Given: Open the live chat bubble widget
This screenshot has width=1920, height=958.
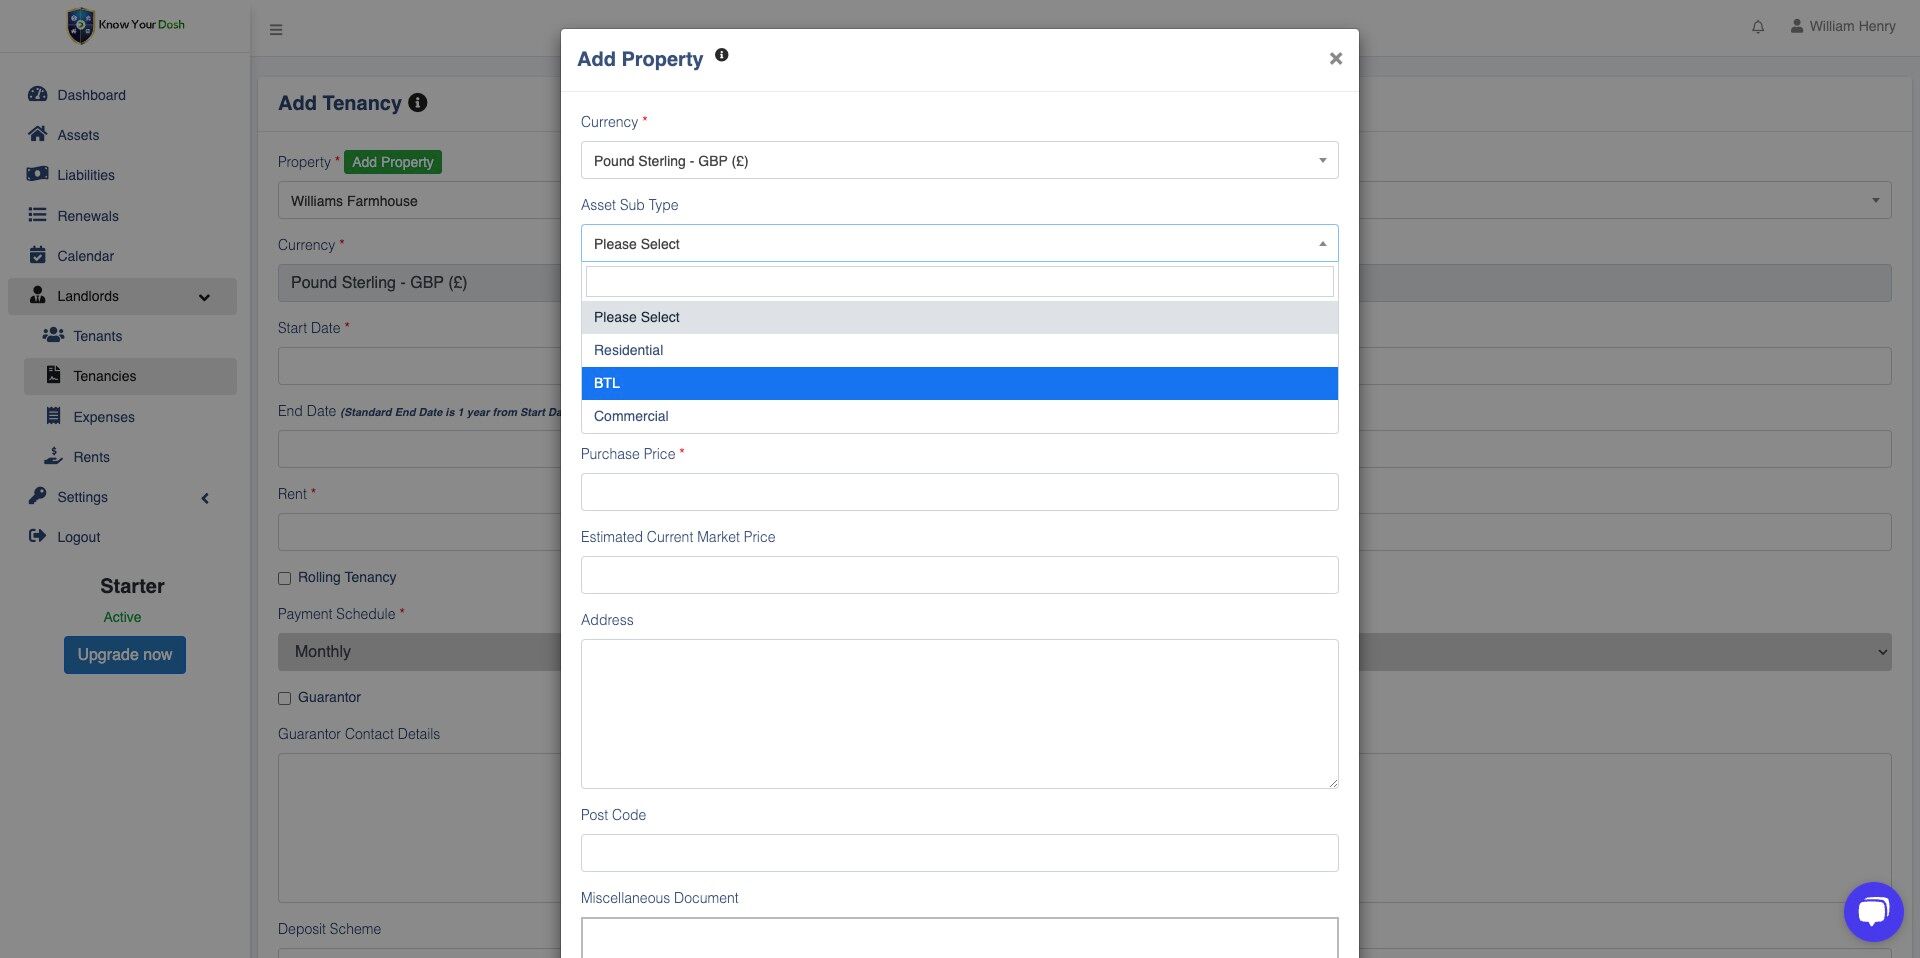Looking at the screenshot, I should tap(1873, 911).
